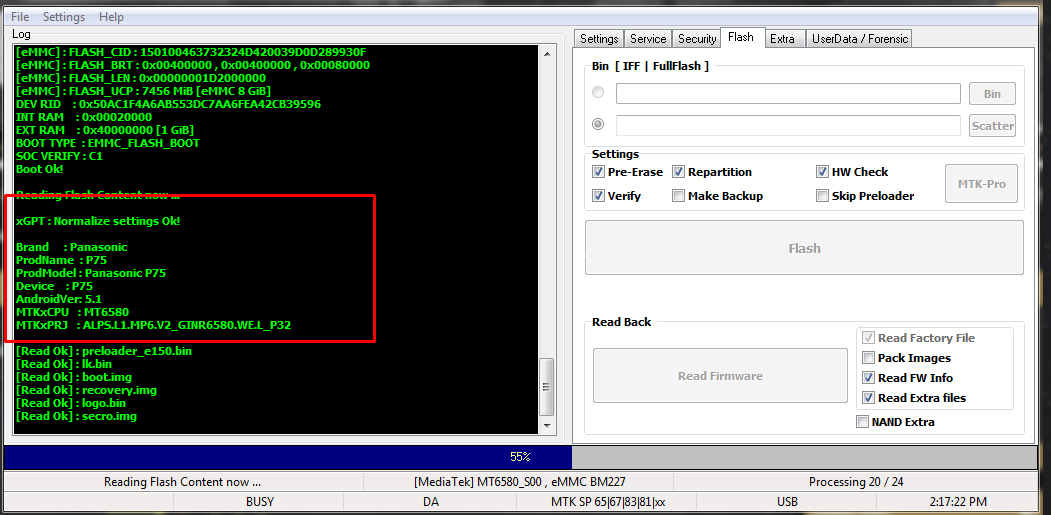Click the log scrollbar up arrow
The width and height of the screenshot is (1051, 515).
(x=547, y=54)
